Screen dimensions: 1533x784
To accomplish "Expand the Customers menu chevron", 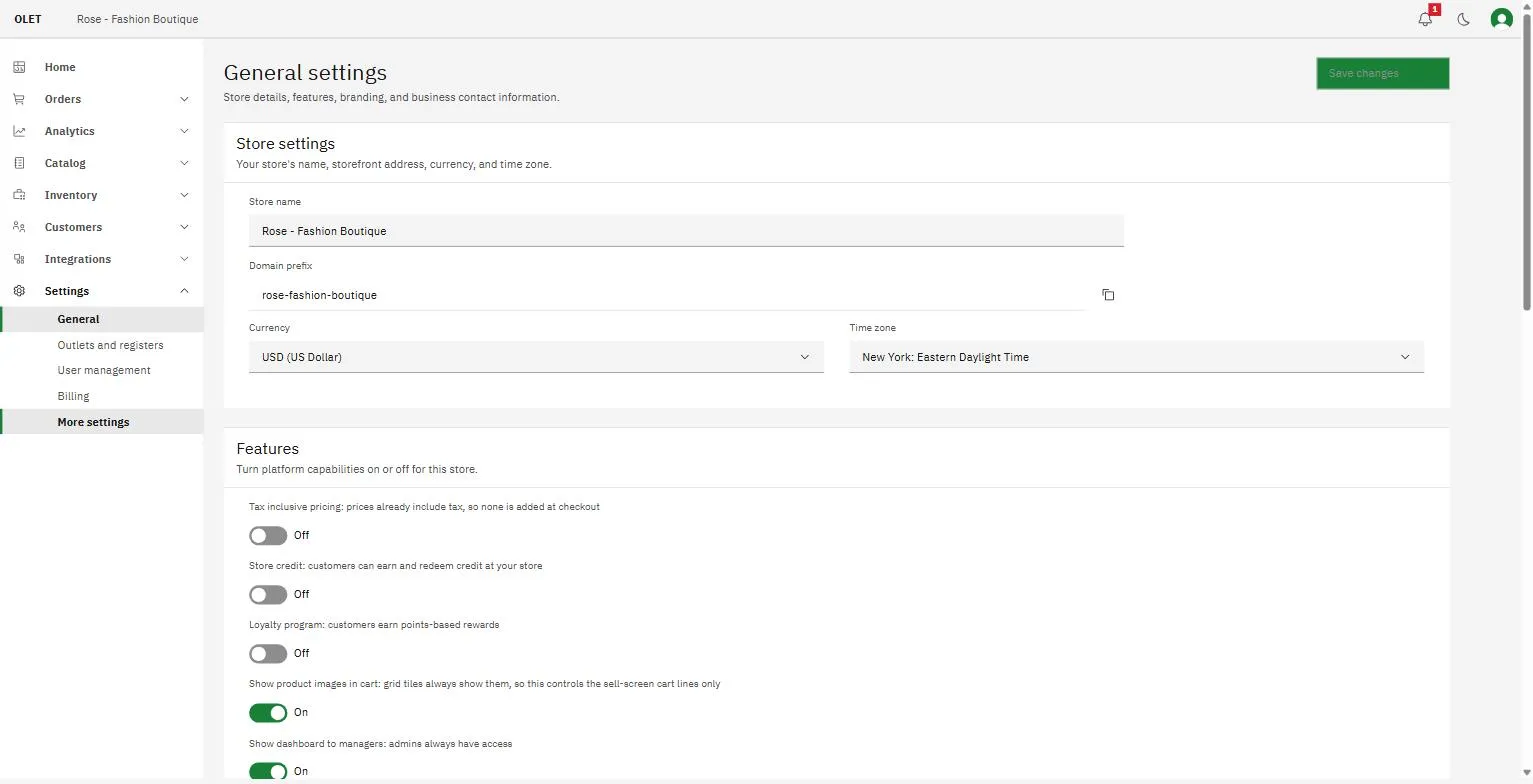I will (184, 227).
